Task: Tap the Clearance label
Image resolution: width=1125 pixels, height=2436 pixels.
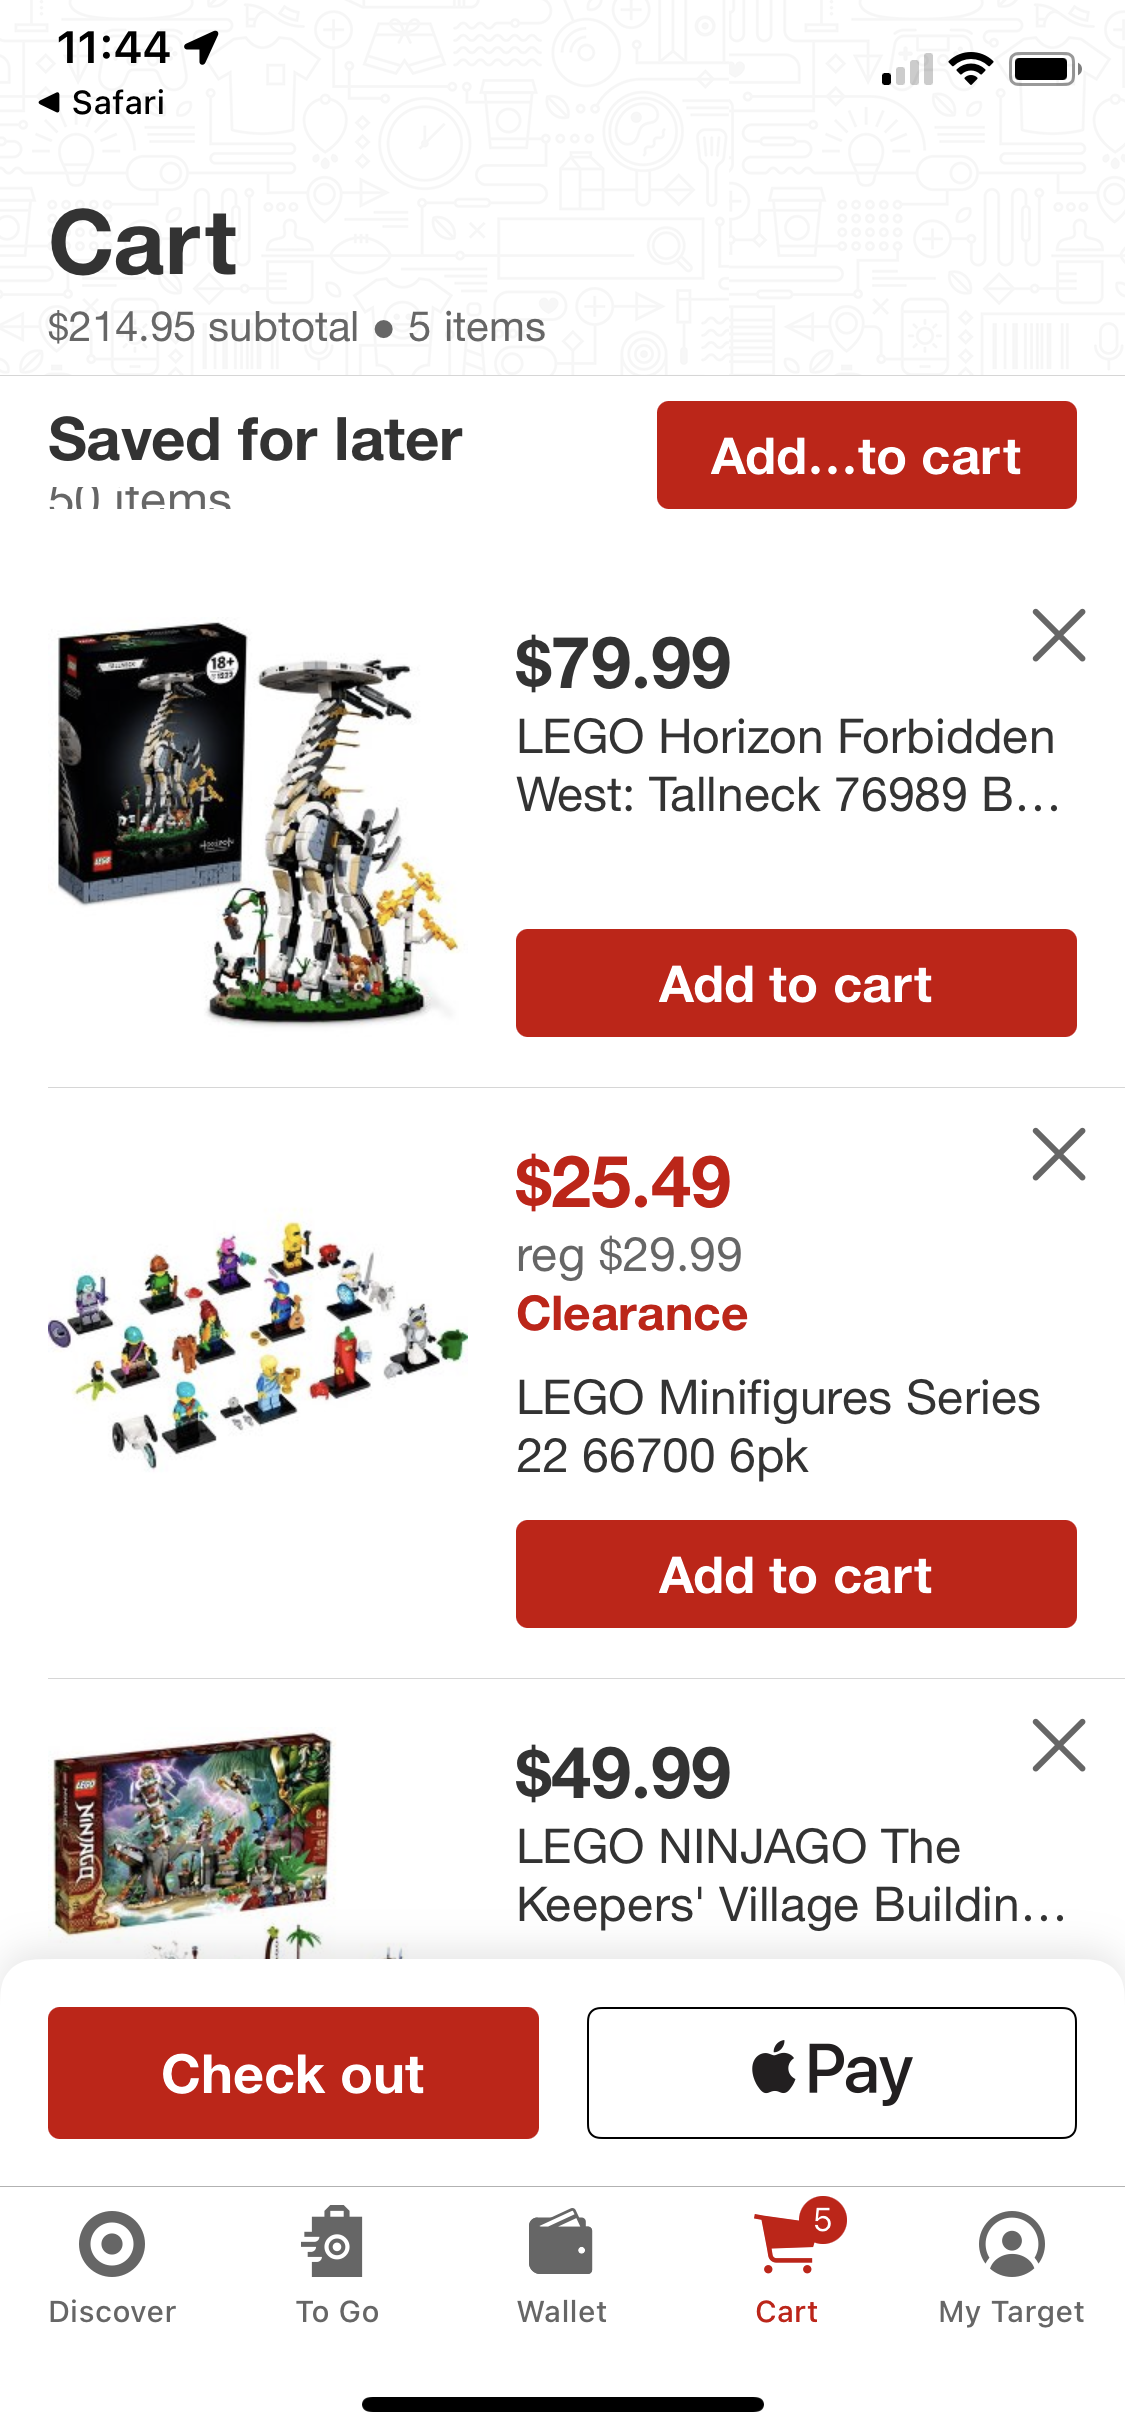Action: (x=632, y=1314)
